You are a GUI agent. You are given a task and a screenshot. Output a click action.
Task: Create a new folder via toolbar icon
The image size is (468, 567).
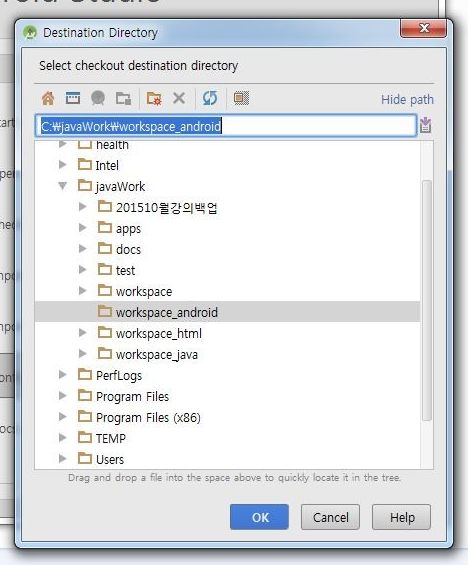154,98
